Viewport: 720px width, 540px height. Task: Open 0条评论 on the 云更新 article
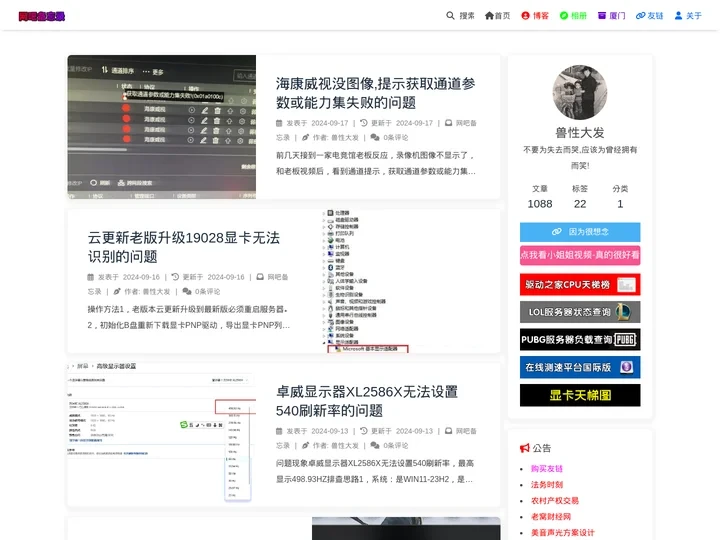click(207, 292)
